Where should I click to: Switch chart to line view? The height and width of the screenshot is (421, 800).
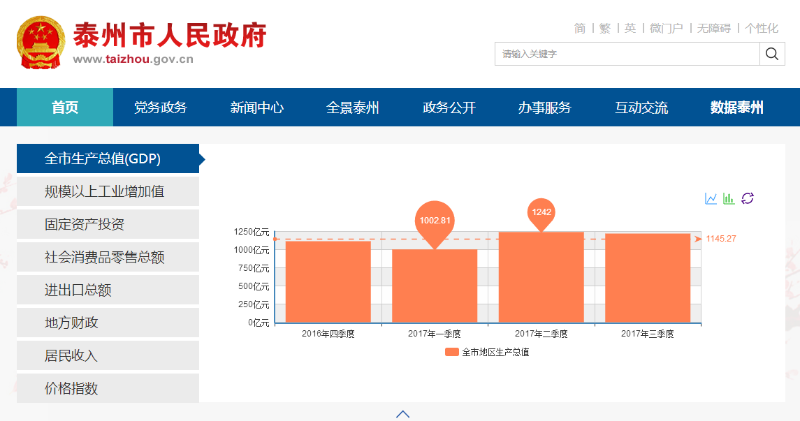(x=711, y=199)
